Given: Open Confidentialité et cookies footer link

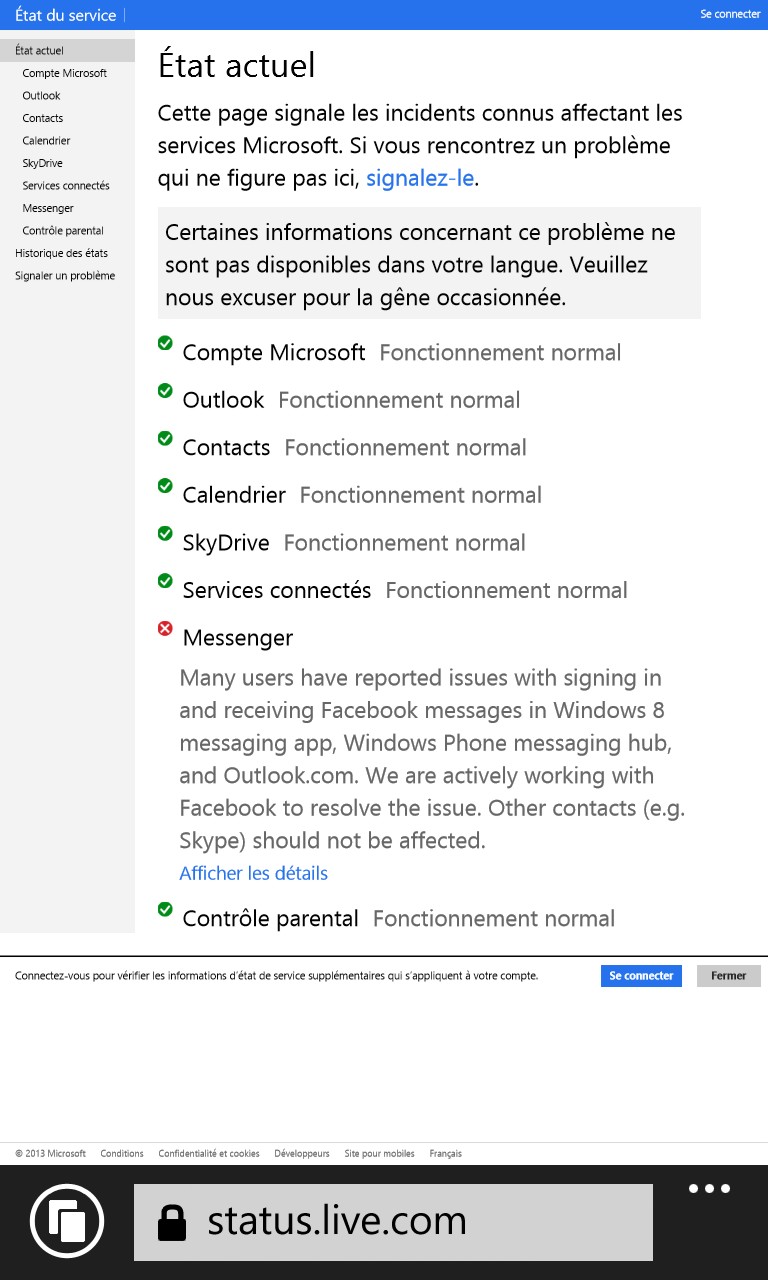Looking at the screenshot, I should click(x=209, y=1153).
